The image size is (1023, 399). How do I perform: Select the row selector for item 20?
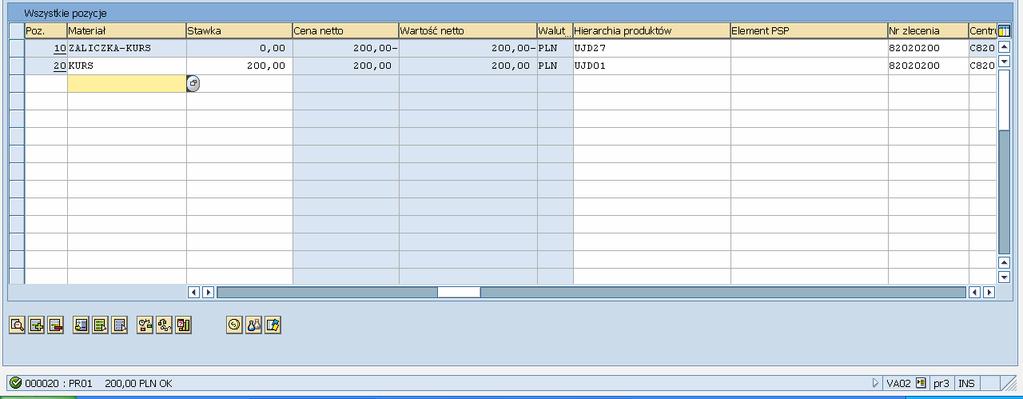17,66
